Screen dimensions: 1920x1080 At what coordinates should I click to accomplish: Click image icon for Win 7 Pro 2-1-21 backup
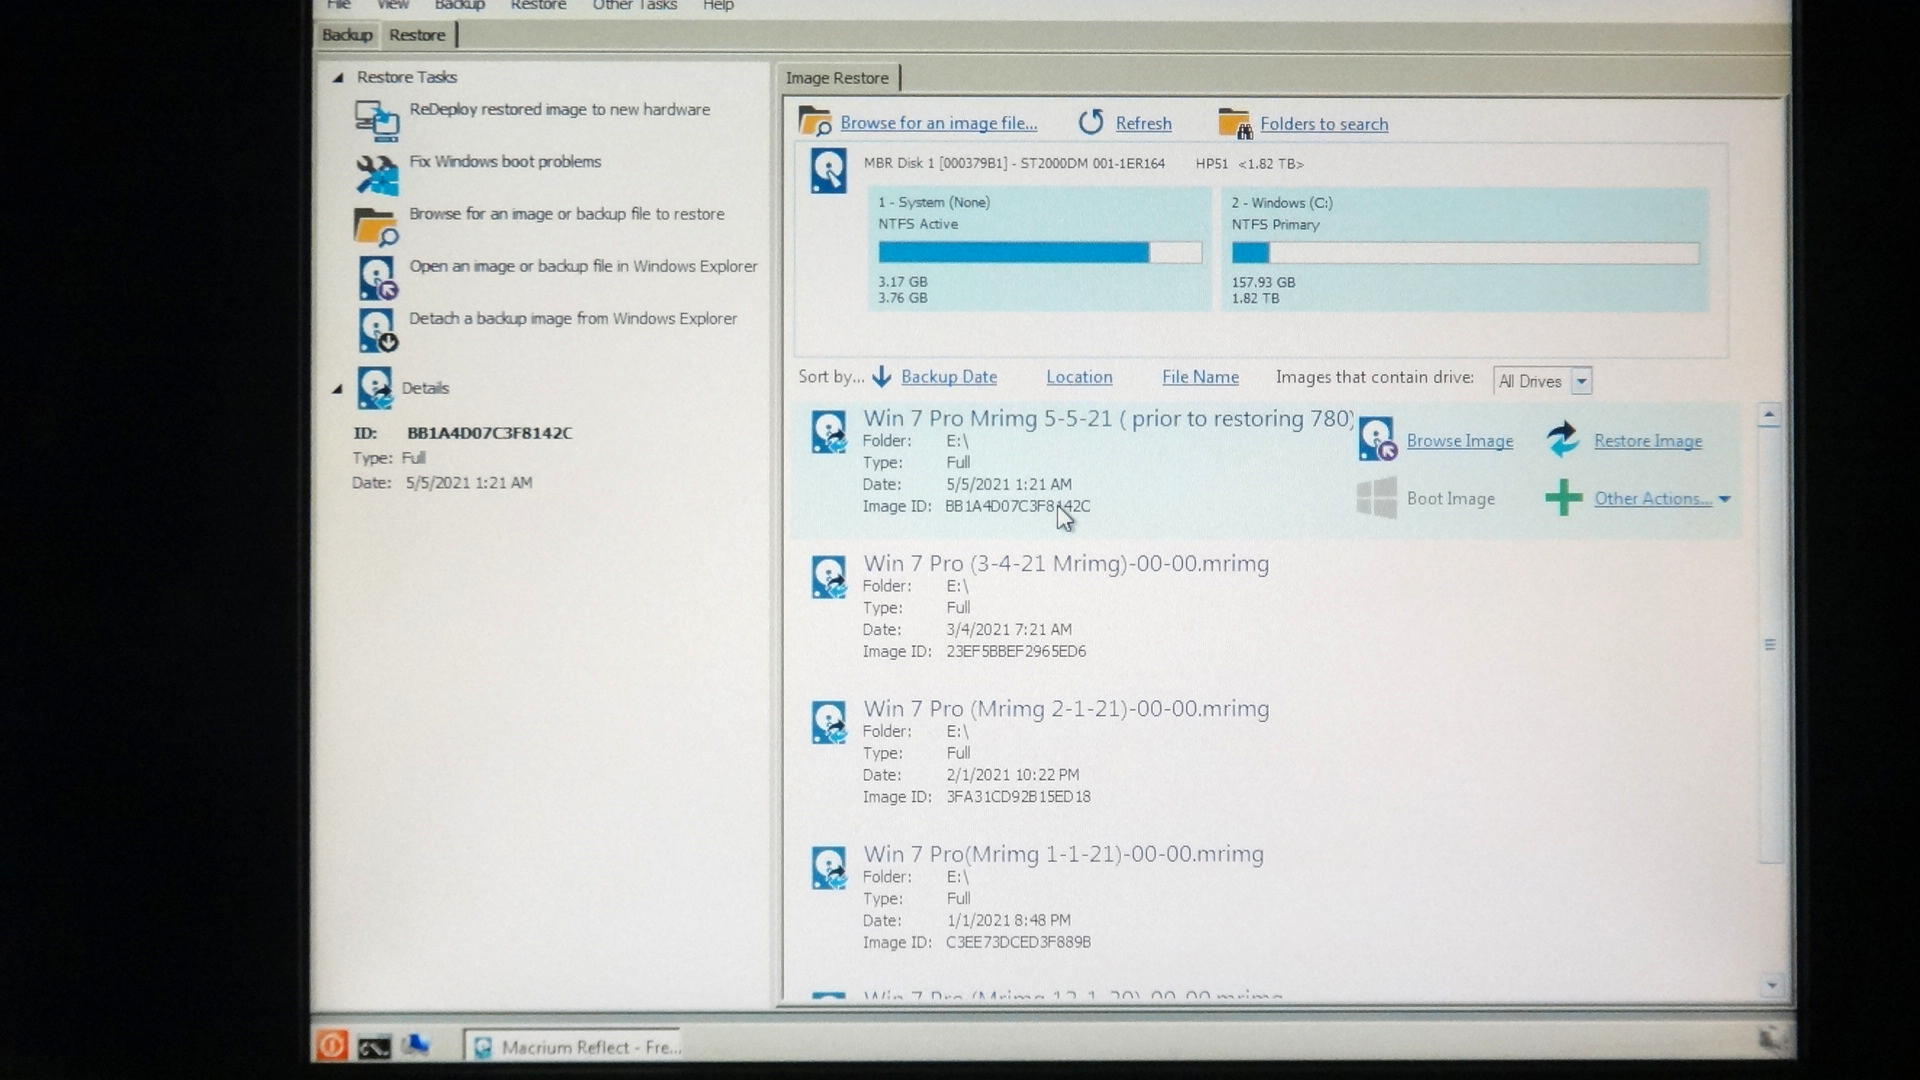point(829,723)
